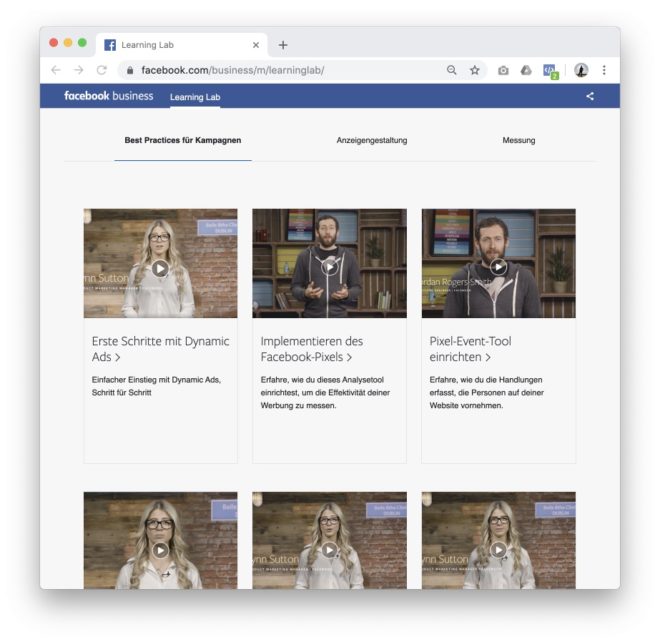The image size is (660, 642).
Task: Click the padlock site info icon
Action: click(130, 70)
